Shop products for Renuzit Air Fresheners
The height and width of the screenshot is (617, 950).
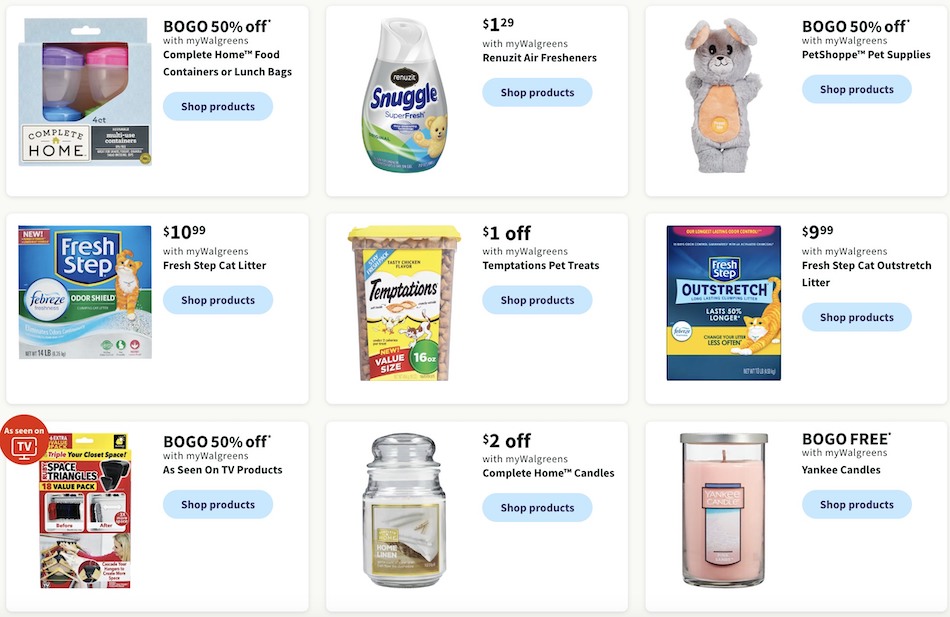coord(537,93)
